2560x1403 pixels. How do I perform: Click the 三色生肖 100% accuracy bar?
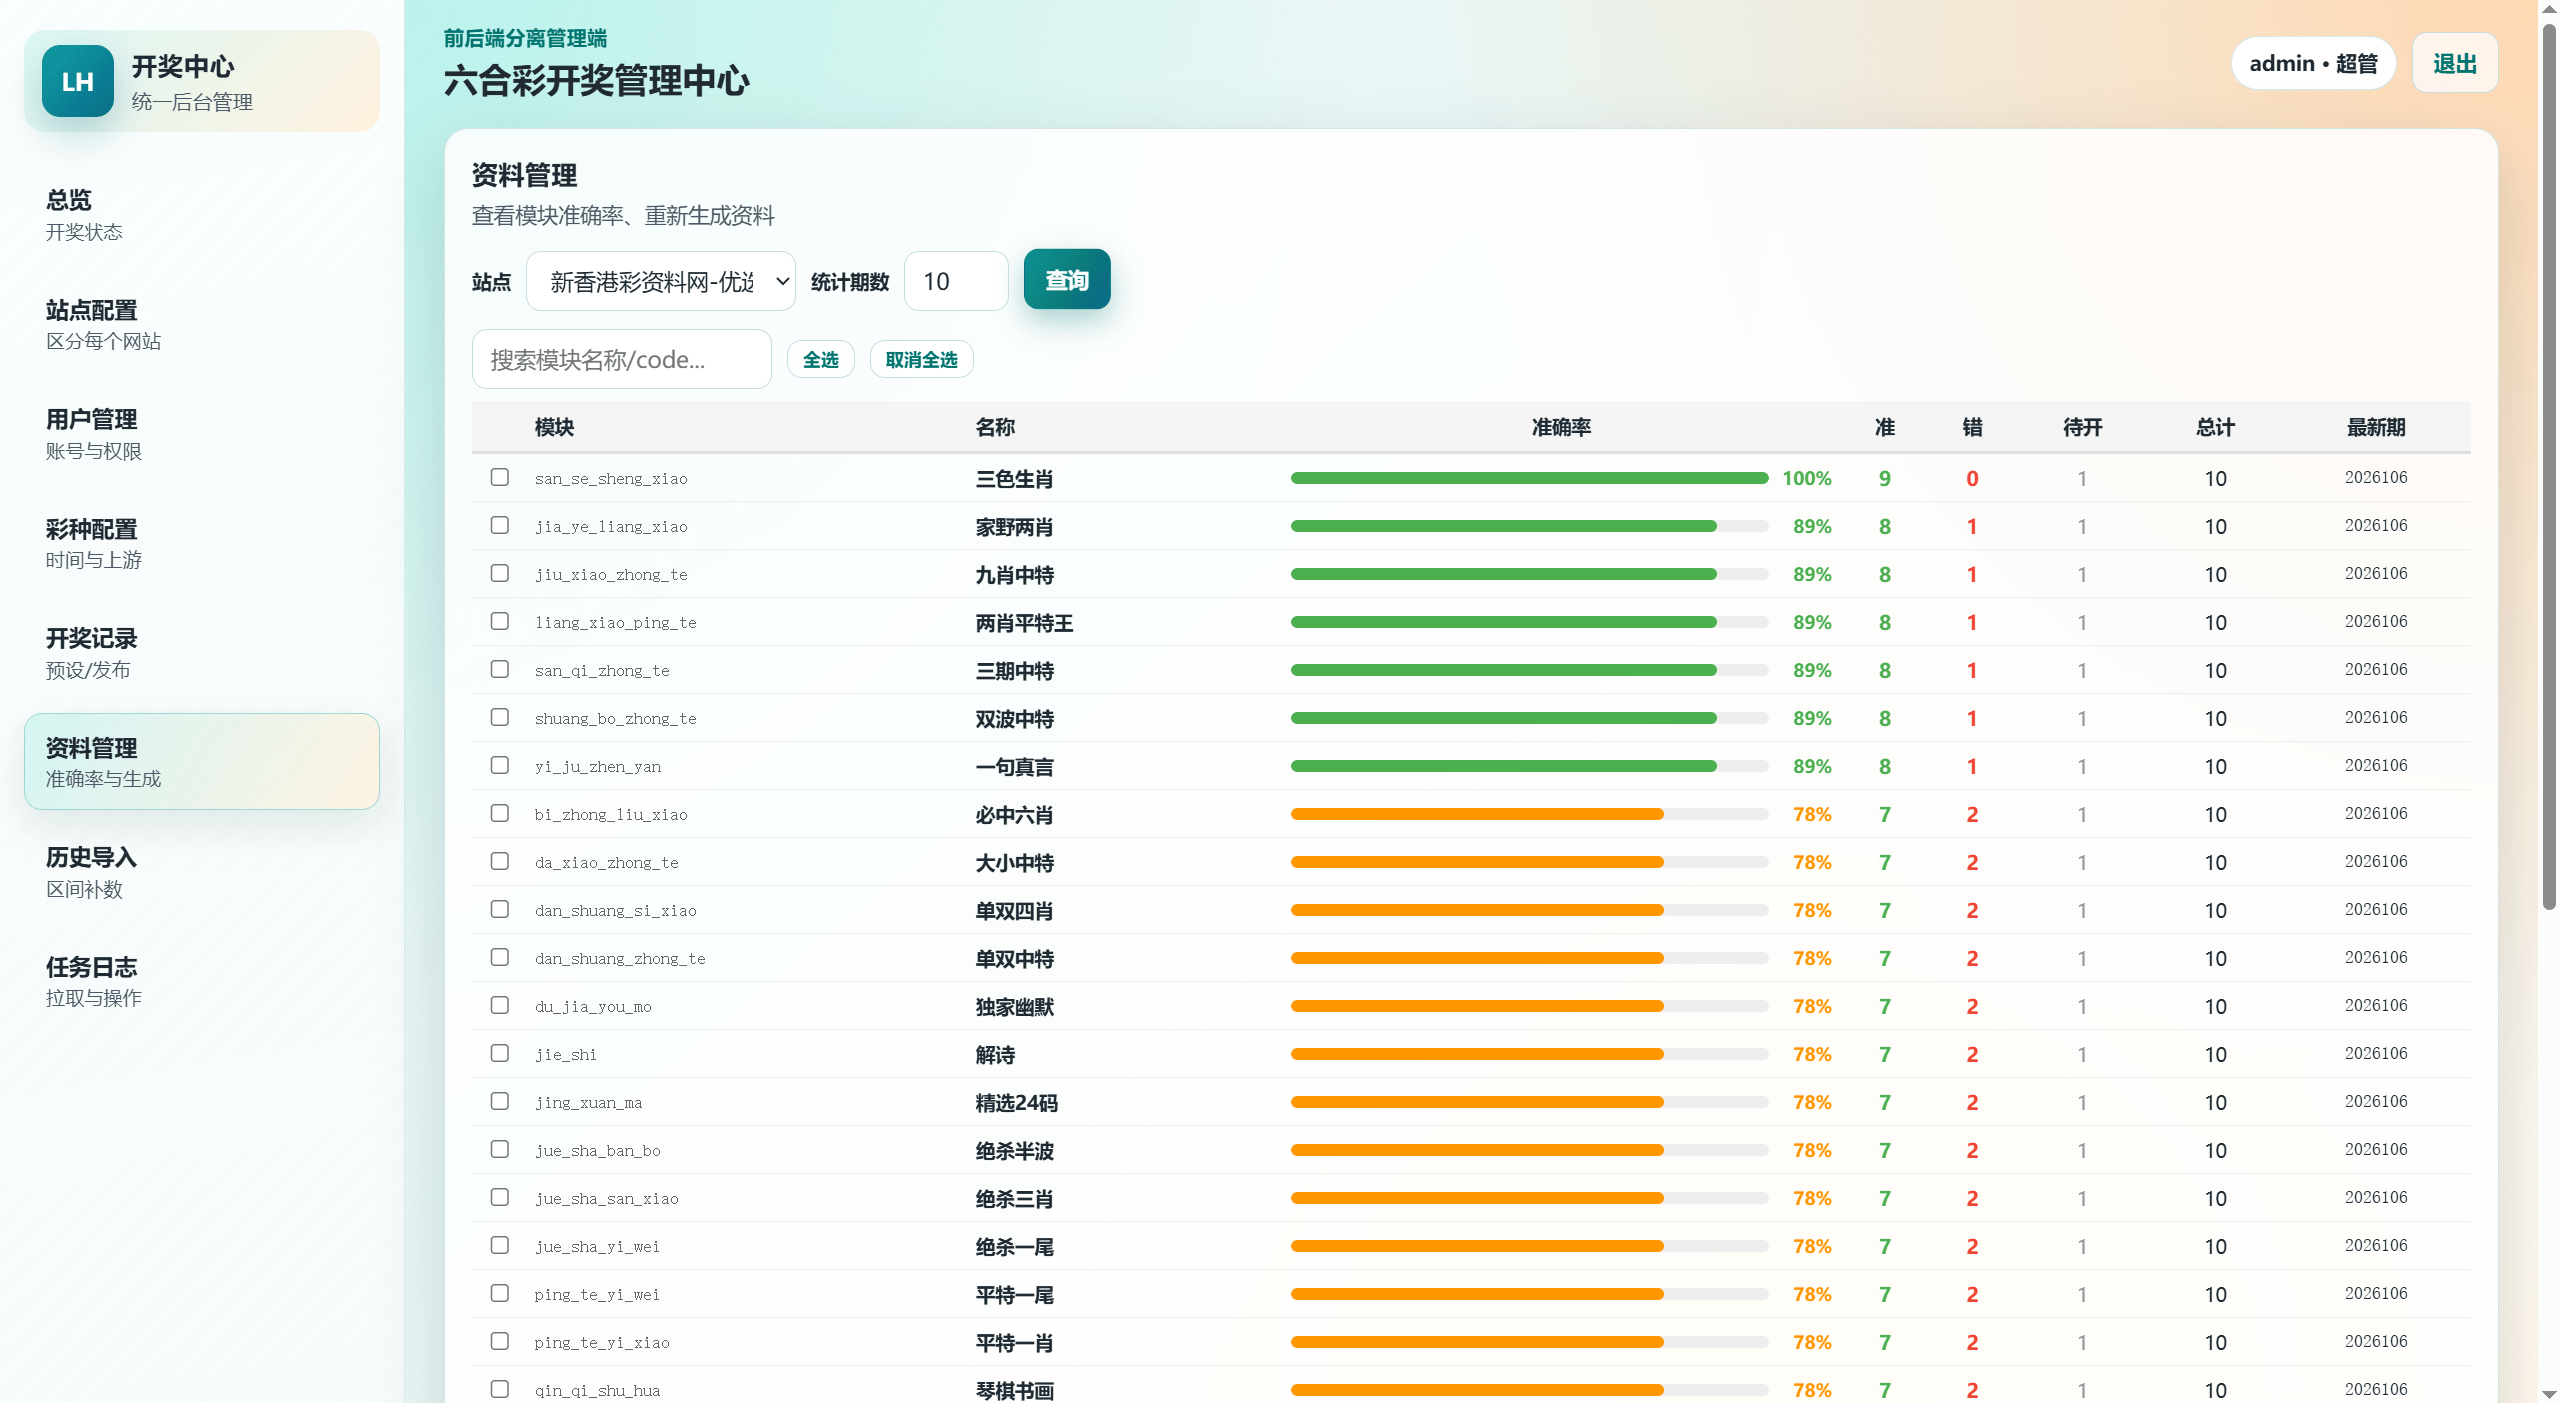[1530, 478]
